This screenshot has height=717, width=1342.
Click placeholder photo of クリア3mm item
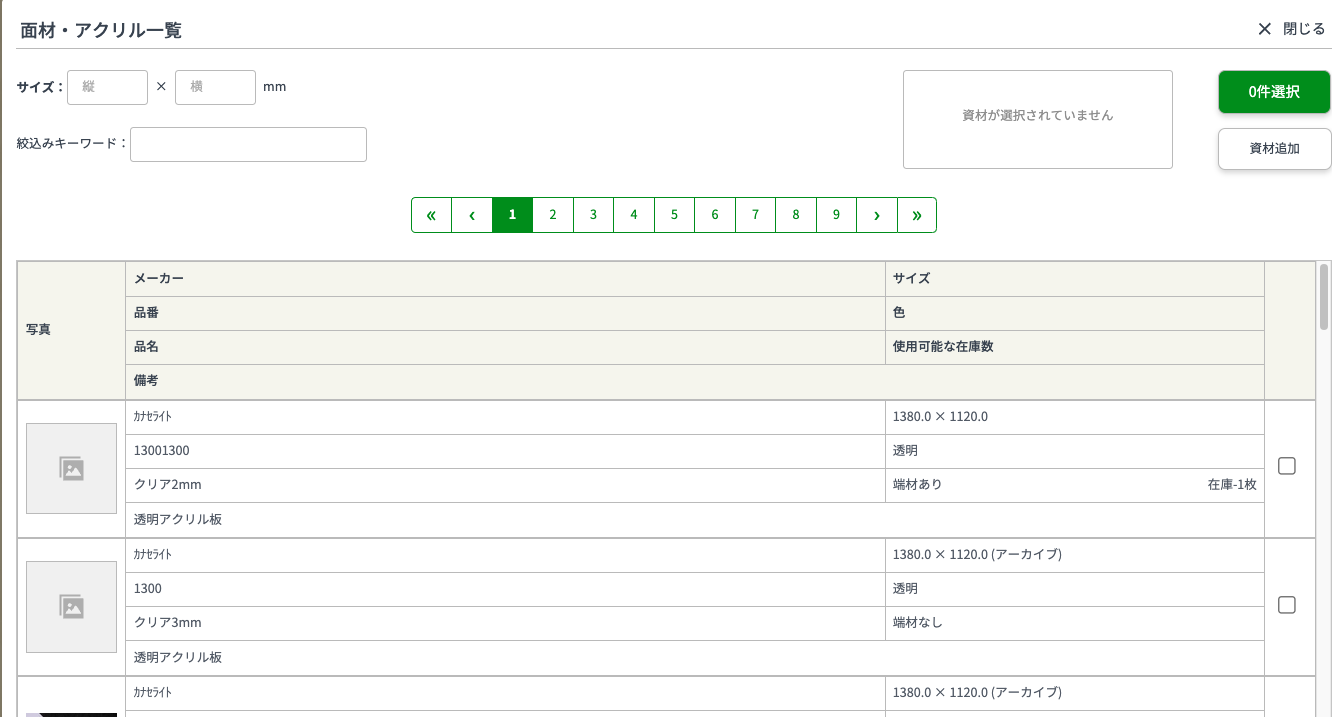coord(71,606)
